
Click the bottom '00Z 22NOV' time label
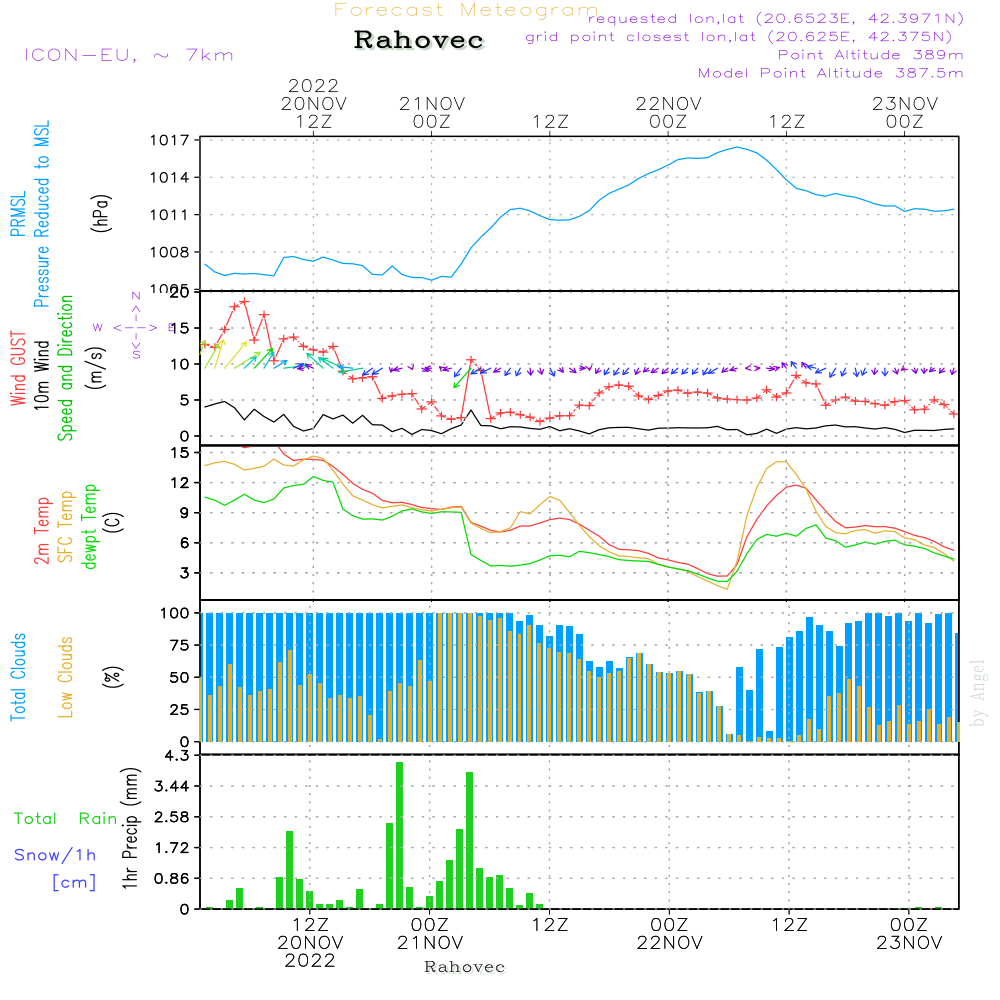[670, 934]
